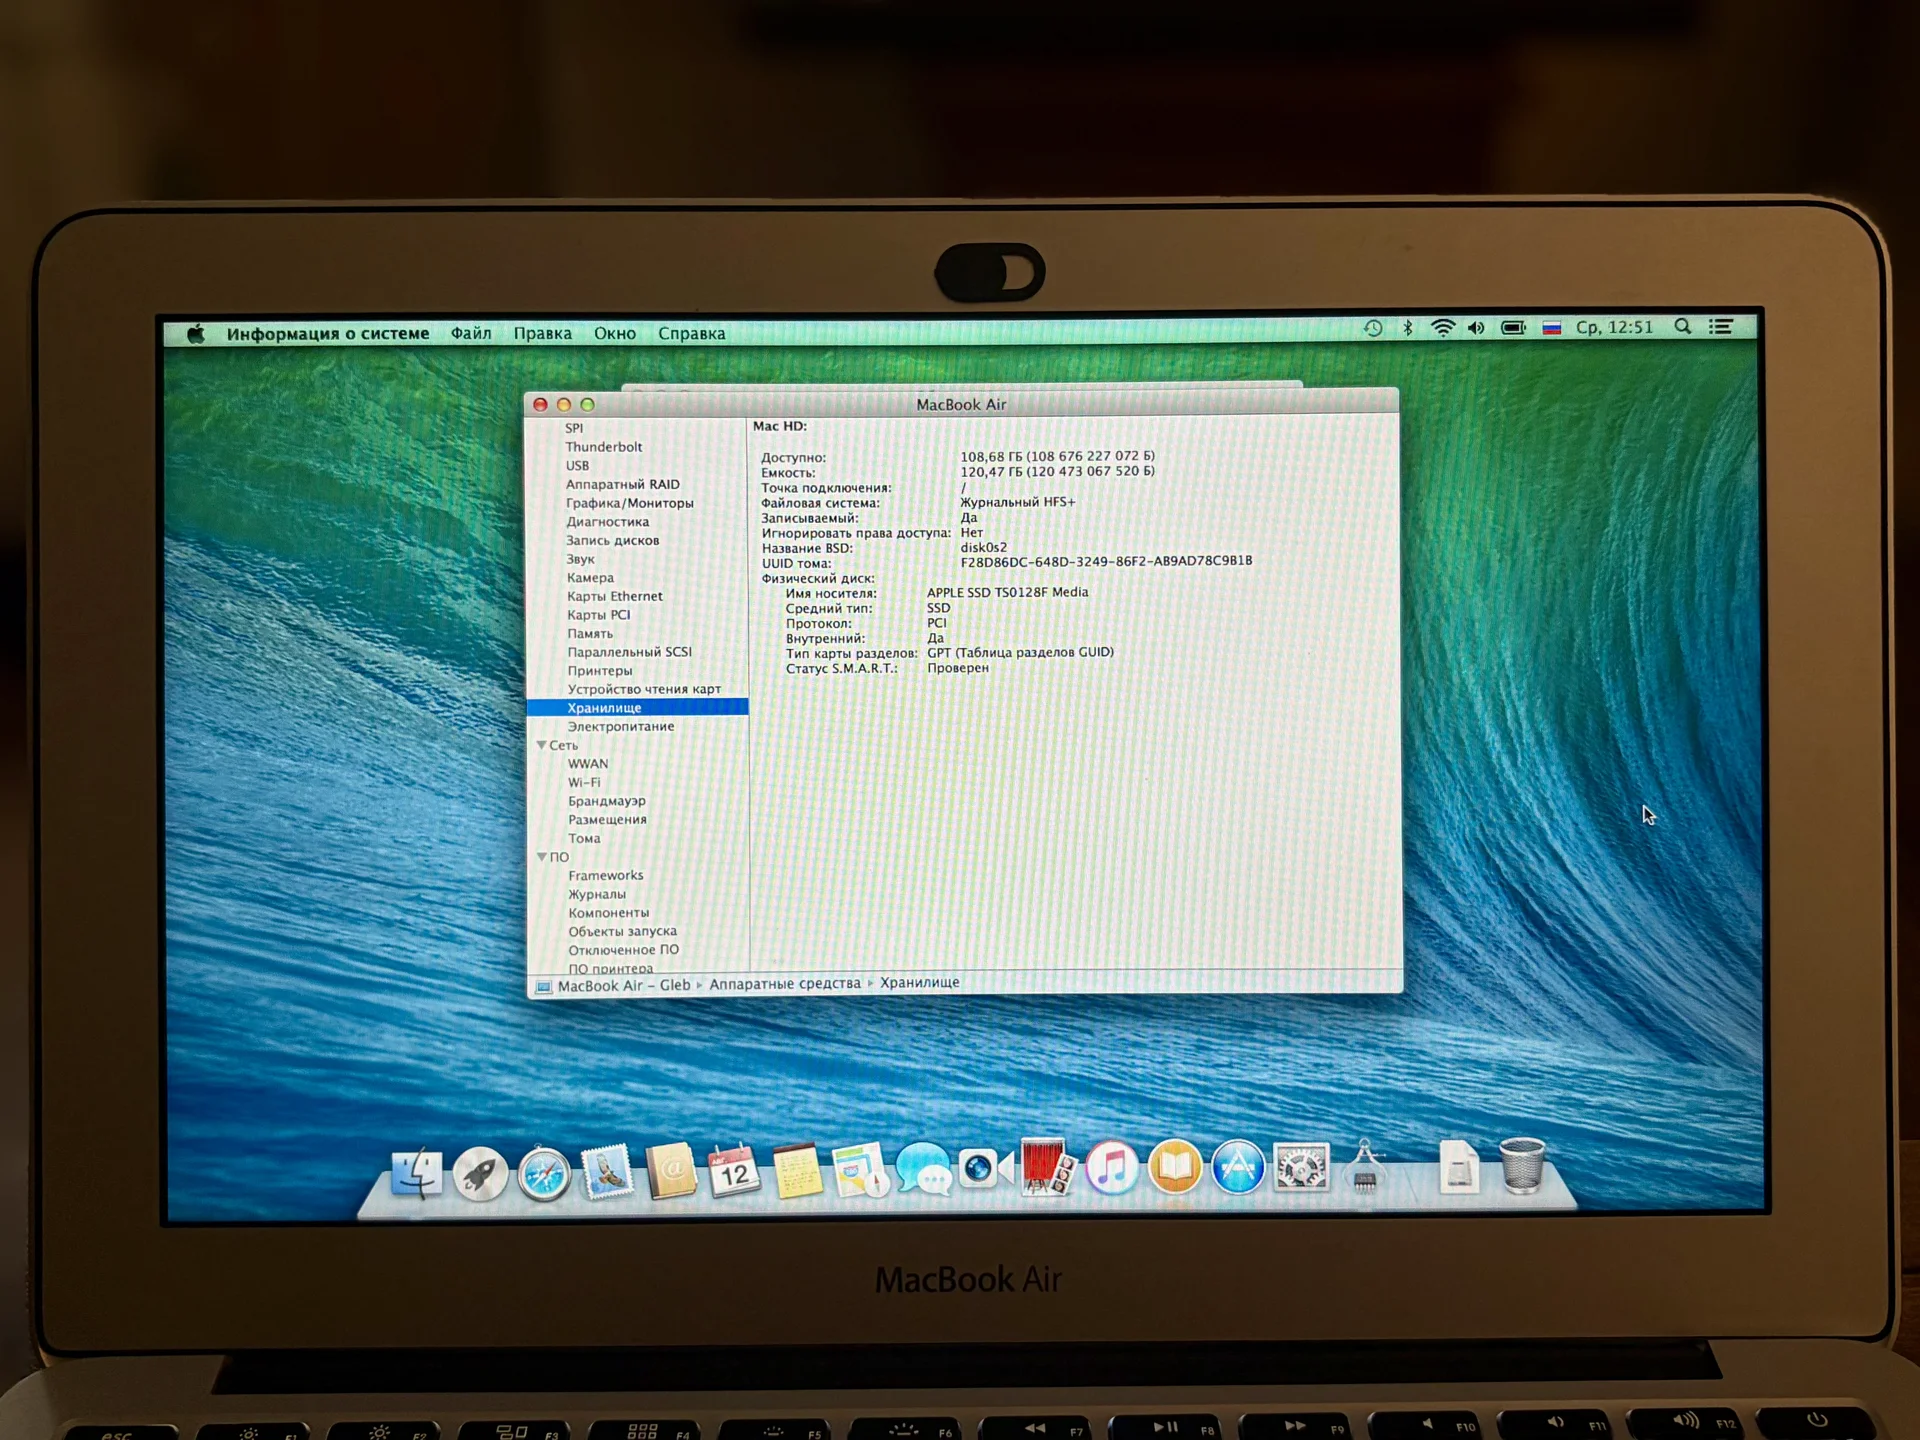The width and height of the screenshot is (1920, 1440).
Task: Open the Окно menu
Action: coord(615,334)
